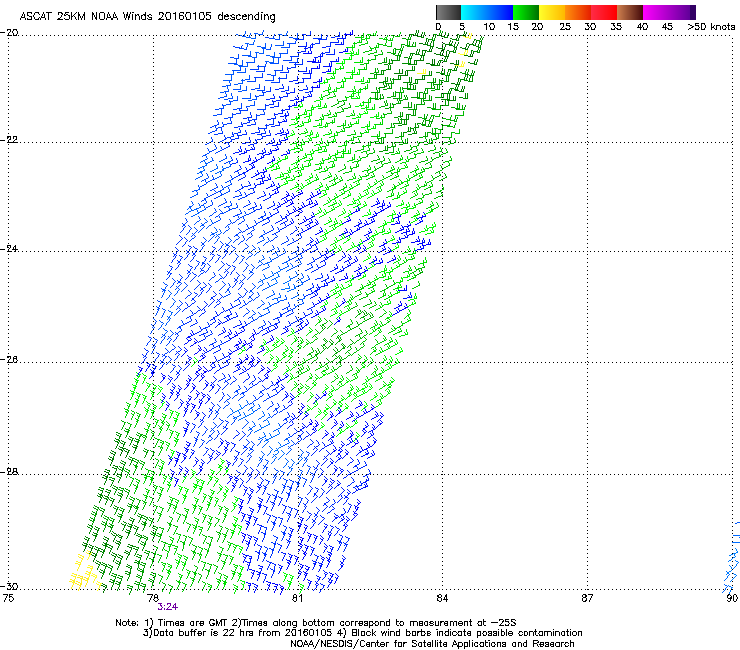
Task: Click the yellow 20-25 knots legend swatch
Action: coord(552,12)
